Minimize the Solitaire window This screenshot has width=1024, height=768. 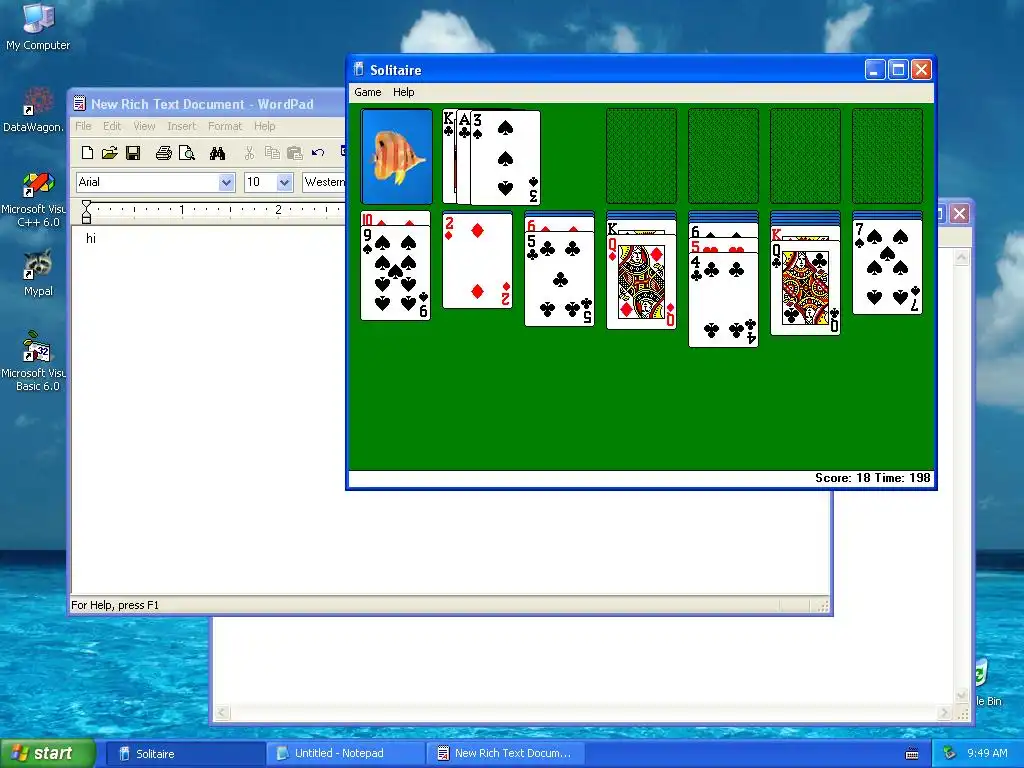(x=875, y=69)
